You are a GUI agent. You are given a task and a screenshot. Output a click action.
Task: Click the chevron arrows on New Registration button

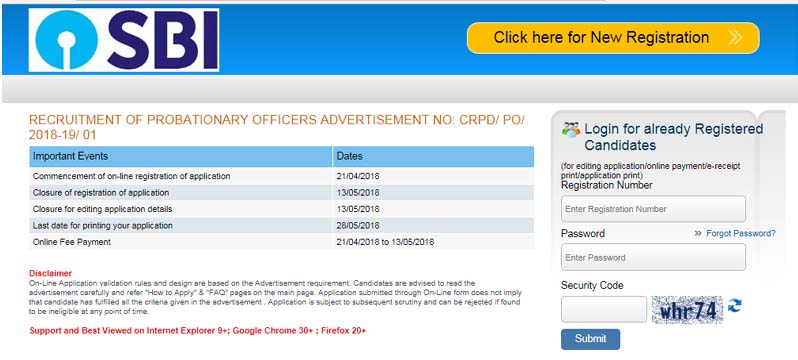coord(735,38)
